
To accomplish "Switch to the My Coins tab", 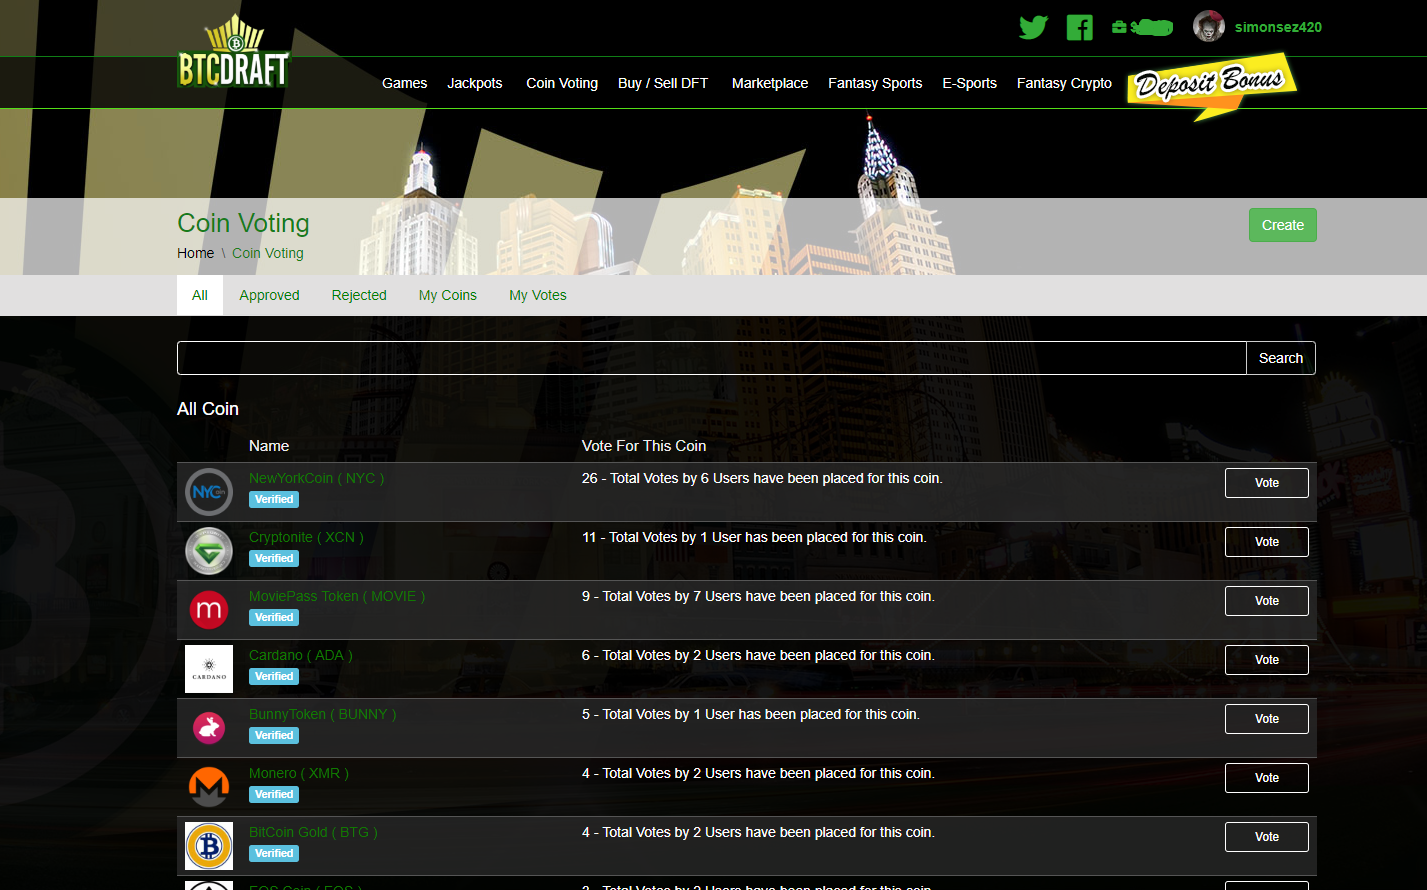I will tap(448, 295).
